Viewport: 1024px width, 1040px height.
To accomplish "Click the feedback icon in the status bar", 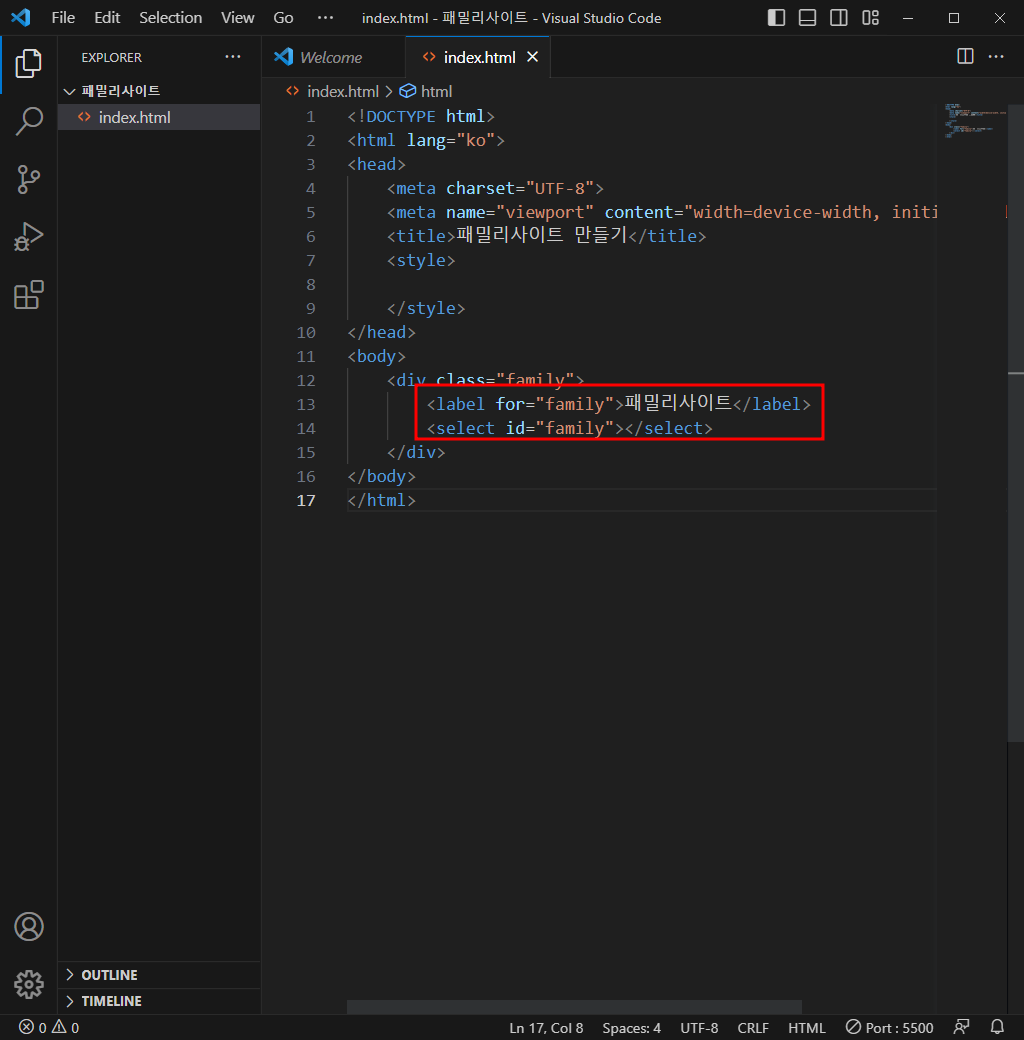I will click(x=961, y=1027).
